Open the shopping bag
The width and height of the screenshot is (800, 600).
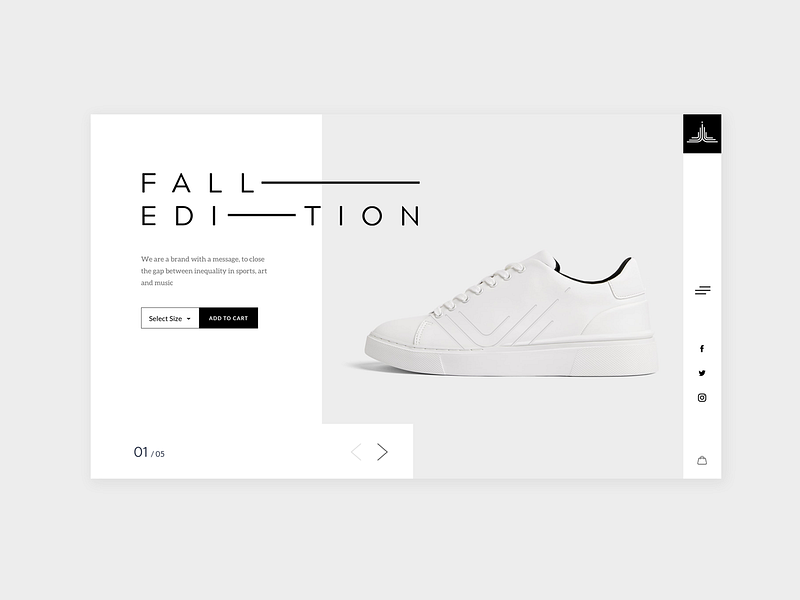coord(702,460)
